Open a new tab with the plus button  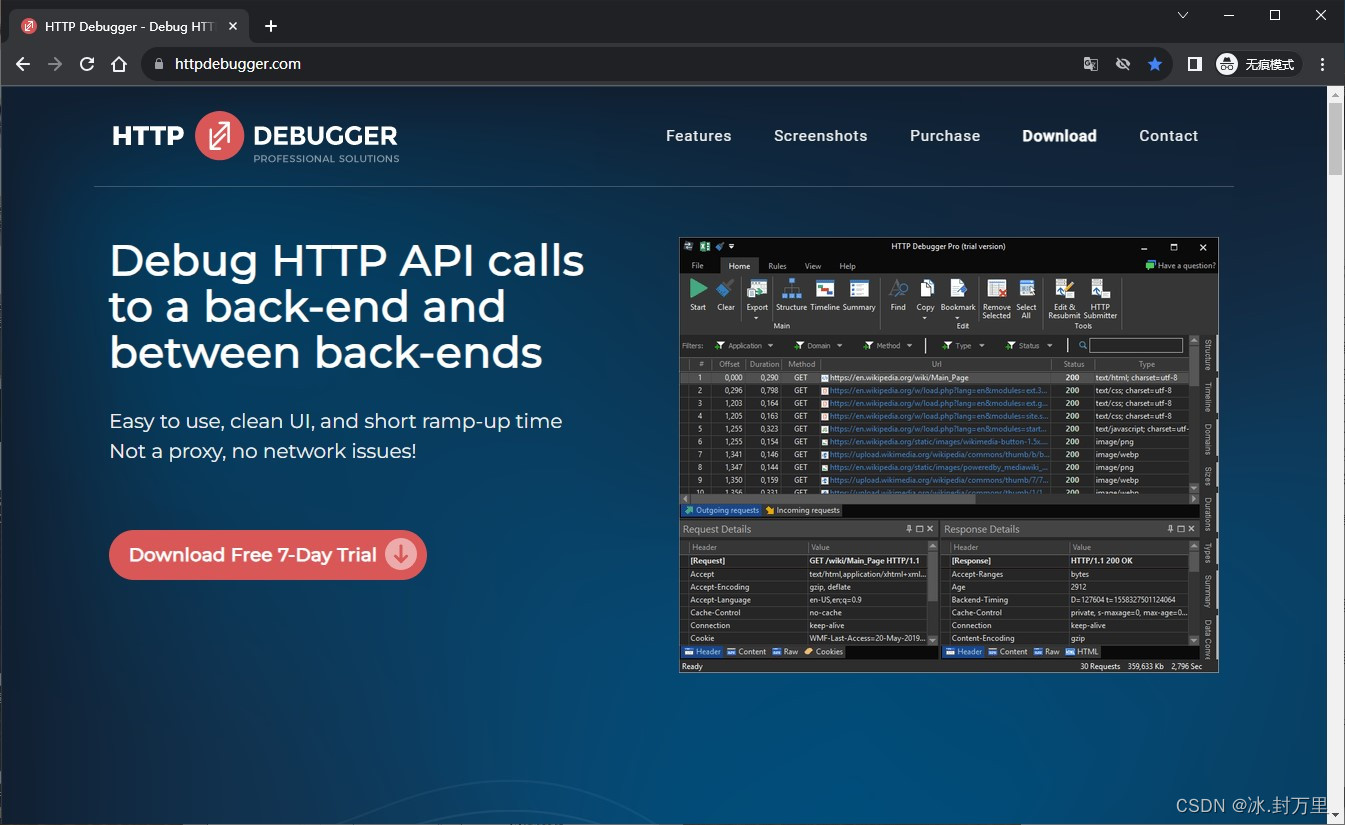(x=271, y=26)
